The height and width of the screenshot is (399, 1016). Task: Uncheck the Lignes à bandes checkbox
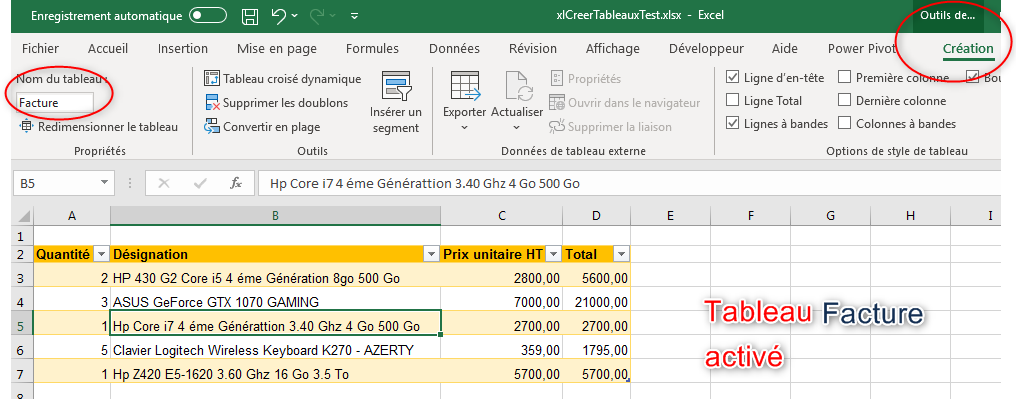[733, 123]
